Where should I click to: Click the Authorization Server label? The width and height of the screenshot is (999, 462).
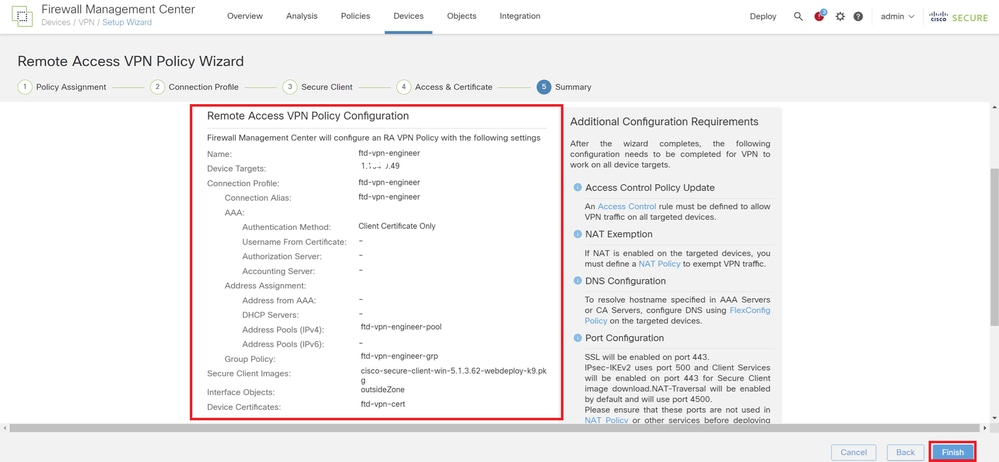click(282, 256)
